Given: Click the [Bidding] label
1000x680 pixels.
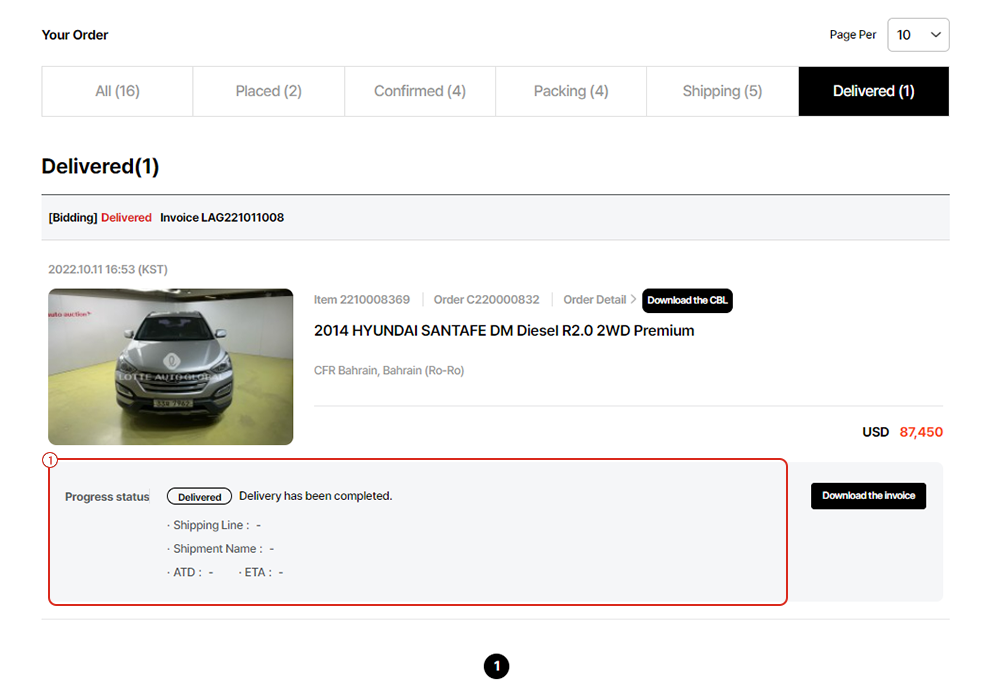Looking at the screenshot, I should pyautogui.click(x=73, y=218).
